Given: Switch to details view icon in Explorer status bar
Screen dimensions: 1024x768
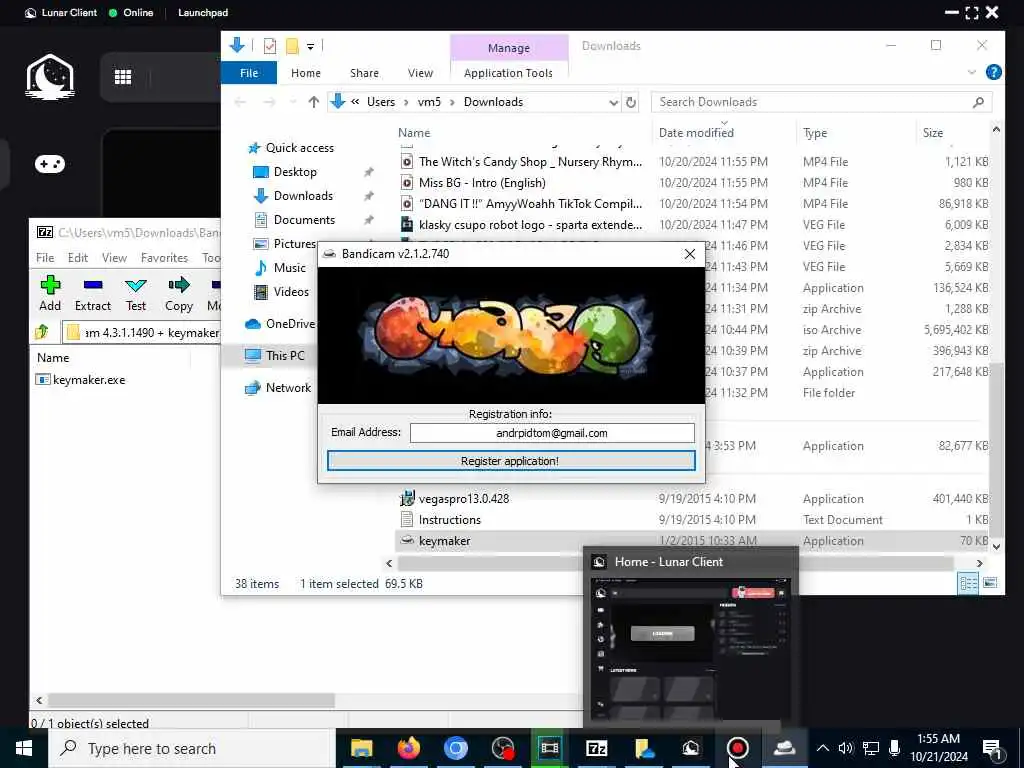Looking at the screenshot, I should click(x=968, y=583).
